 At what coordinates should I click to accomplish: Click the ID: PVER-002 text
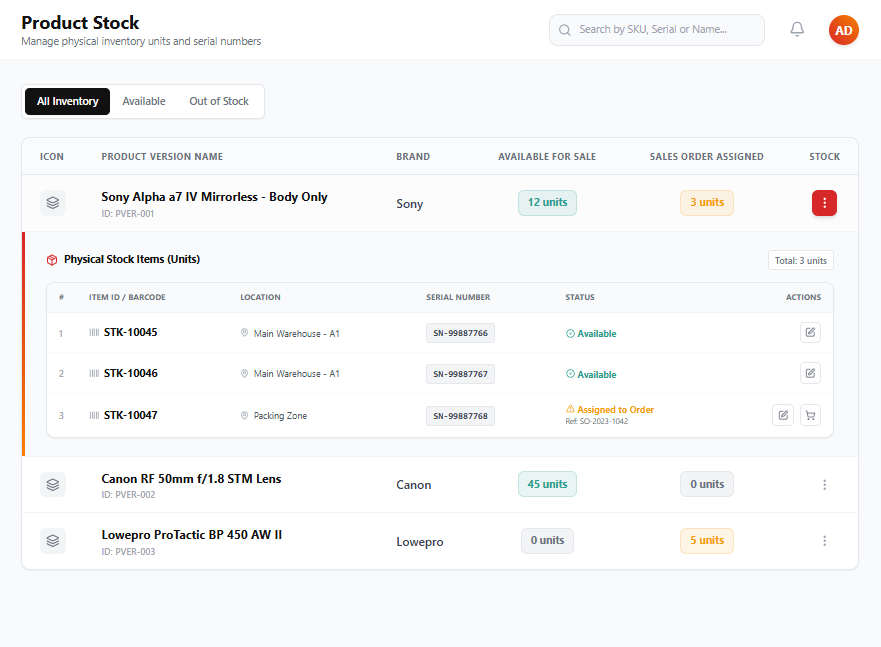[128, 495]
